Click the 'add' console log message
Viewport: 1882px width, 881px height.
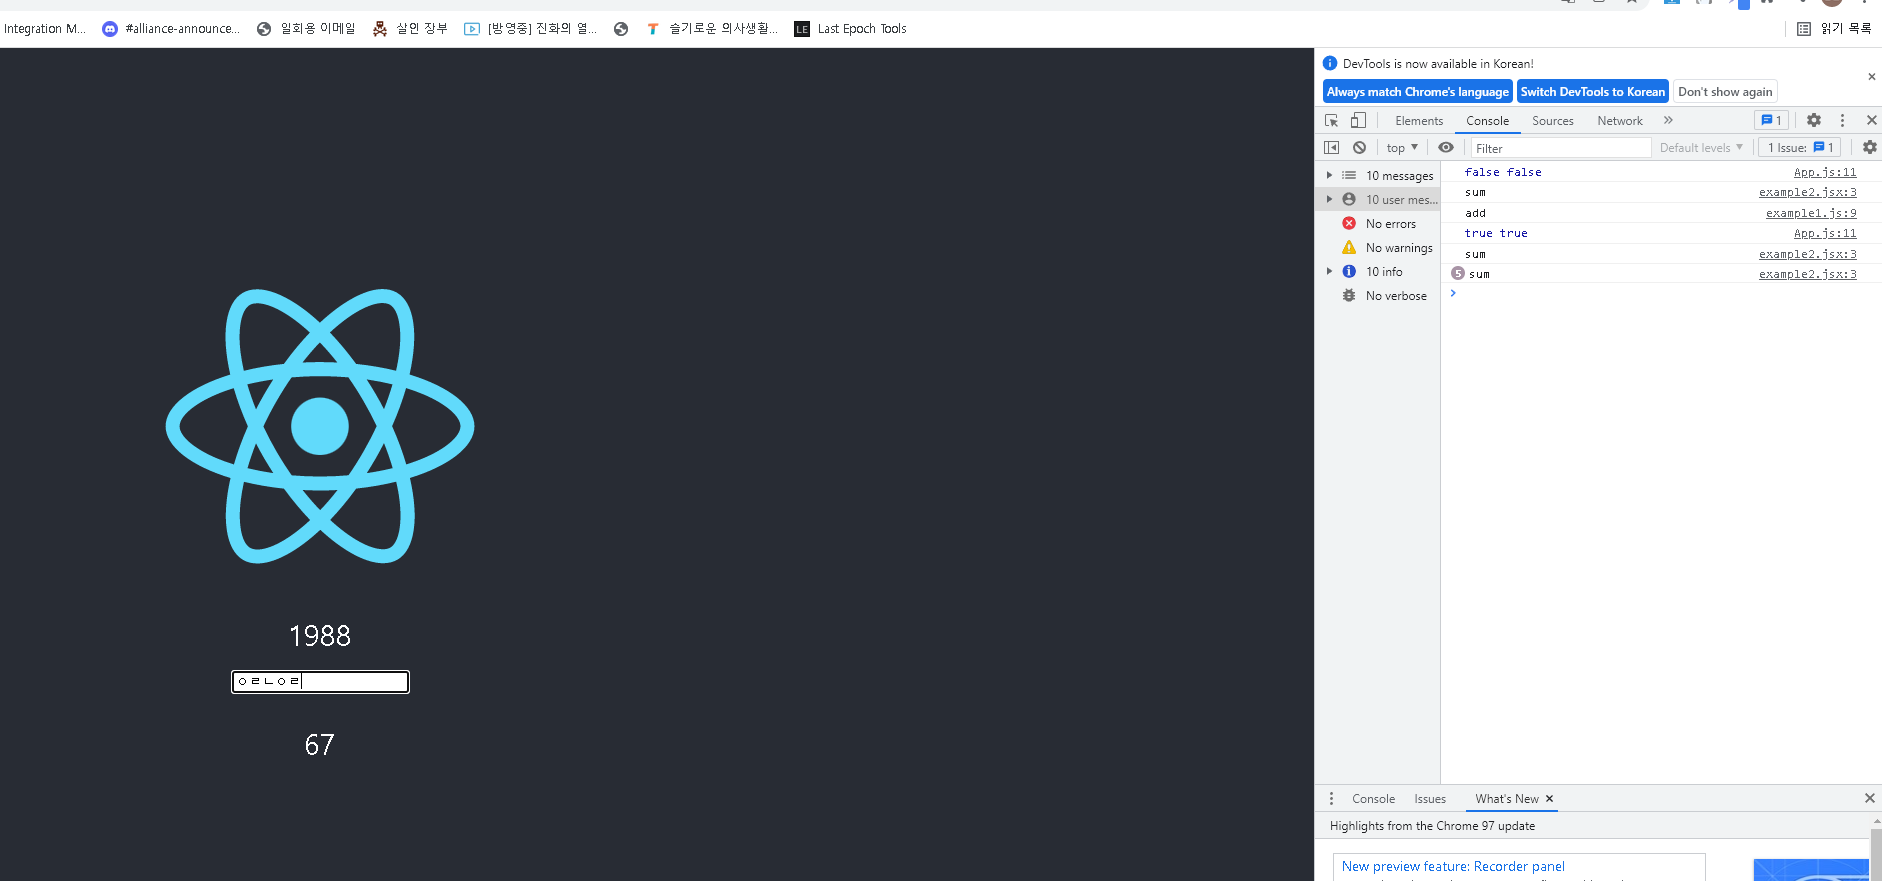coord(1475,213)
